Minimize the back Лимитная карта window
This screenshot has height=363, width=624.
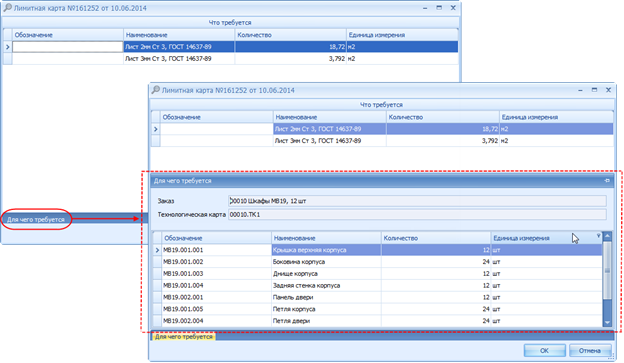425,8
